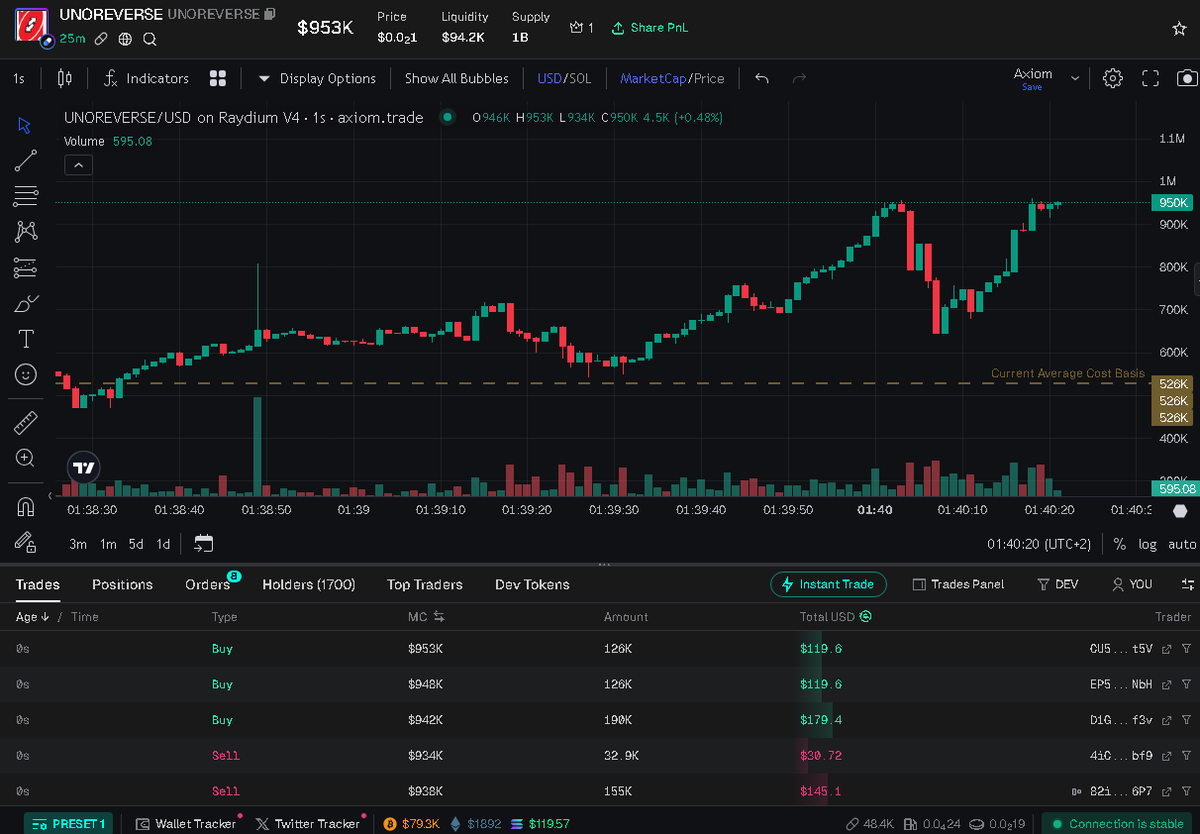Screen dimensions: 1200x834
Task: Open the Holders (1700) tab
Action: tap(308, 584)
